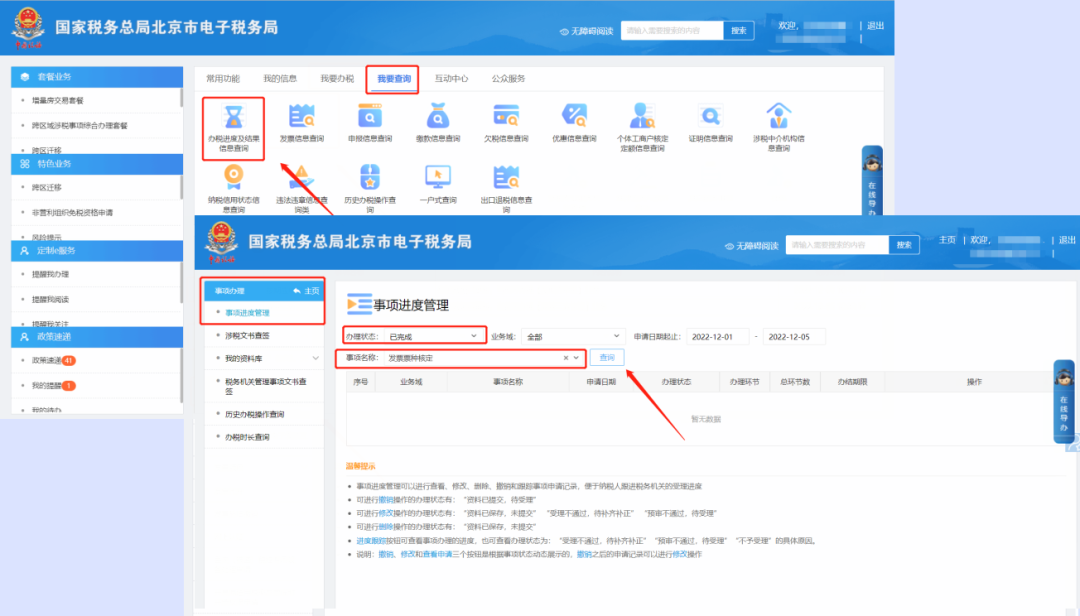This screenshot has height=616, width=1080.
Task: Open the 业务域 dropdown showing 全部
Action: coord(574,336)
